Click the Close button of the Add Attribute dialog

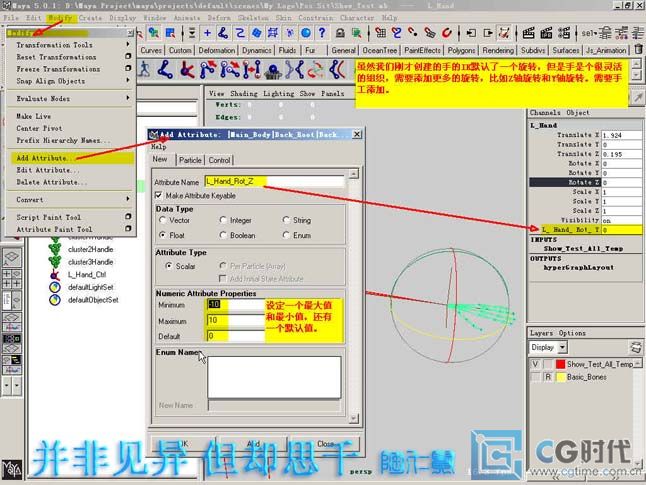click(325, 444)
